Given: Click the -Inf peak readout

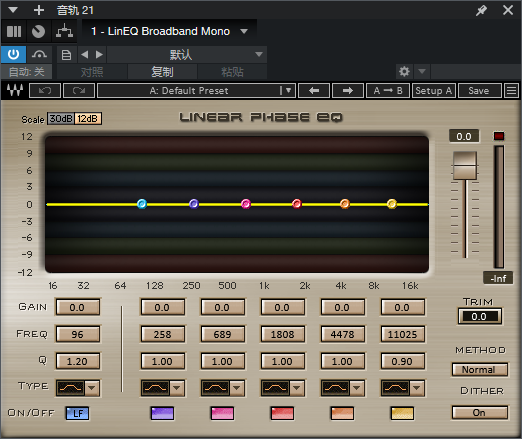Looking at the screenshot, I should coord(498,278).
